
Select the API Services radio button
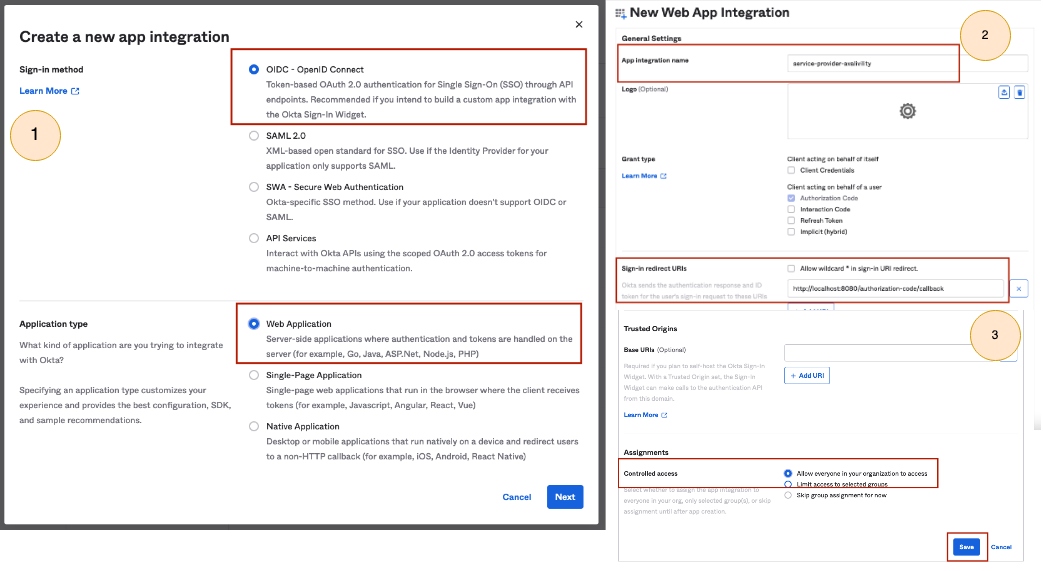point(254,238)
